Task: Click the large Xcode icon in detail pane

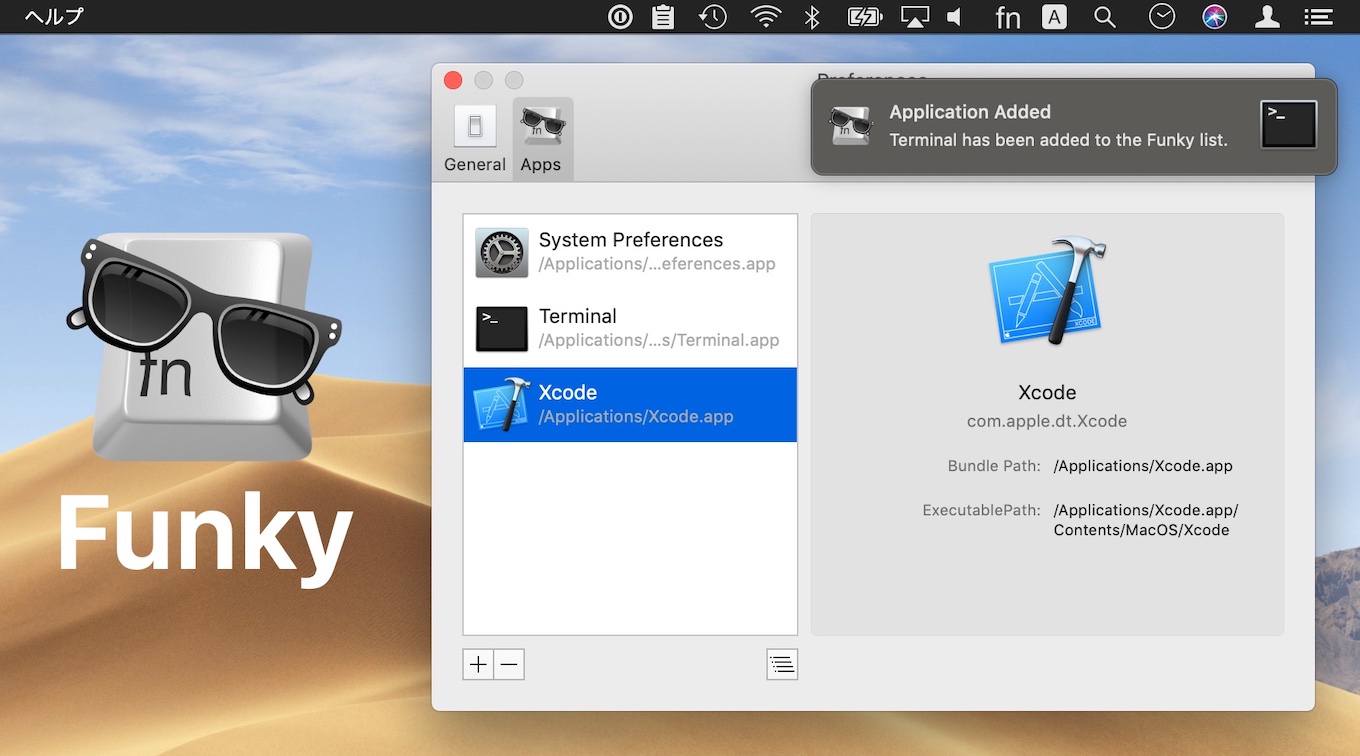Action: coord(1046,291)
